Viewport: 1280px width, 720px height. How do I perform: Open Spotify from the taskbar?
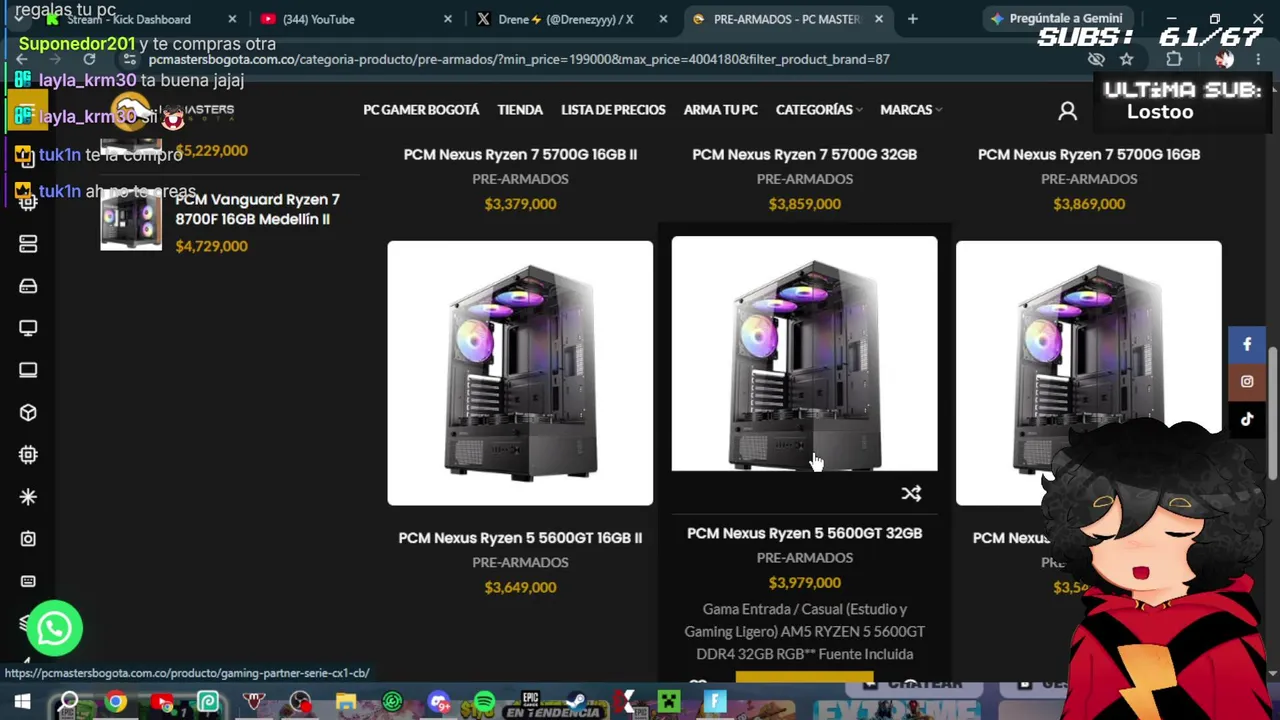tap(484, 702)
